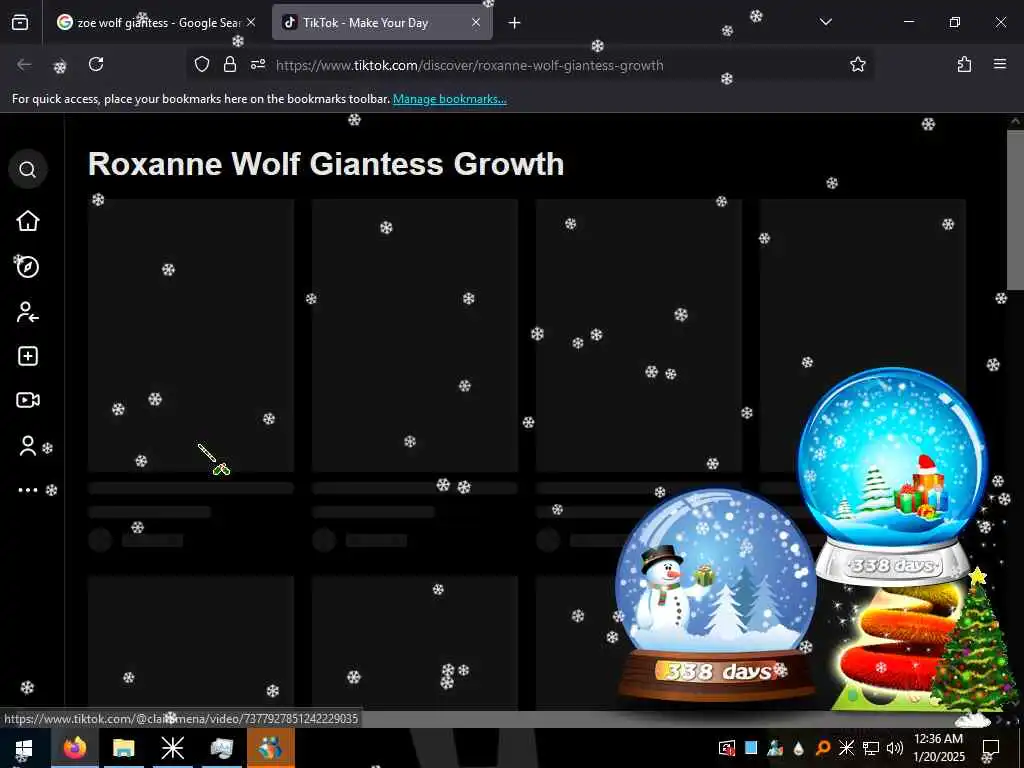Open third video placeholder in top row

point(639,336)
